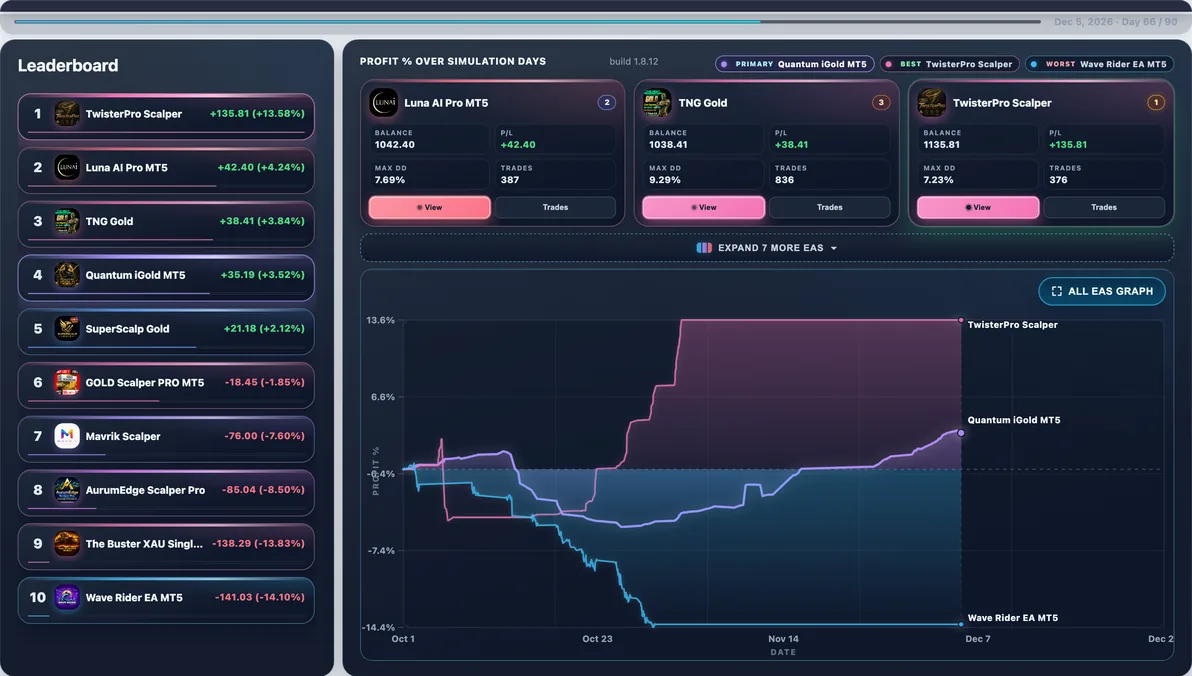Click the AurumEdge Scalper Pro icon
1192x676 pixels.
tap(67, 490)
